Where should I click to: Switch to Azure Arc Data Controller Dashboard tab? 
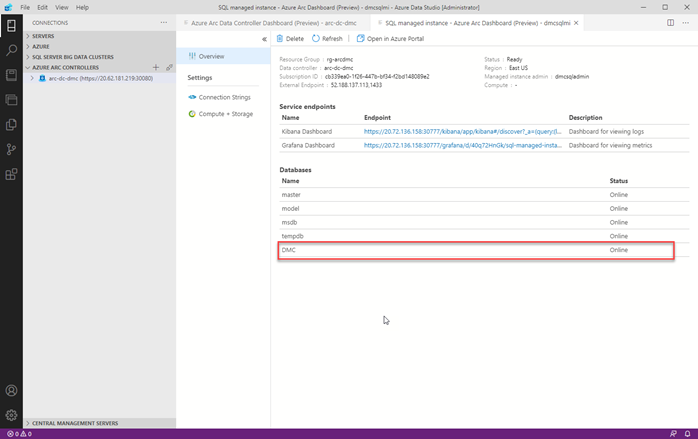pos(273,23)
